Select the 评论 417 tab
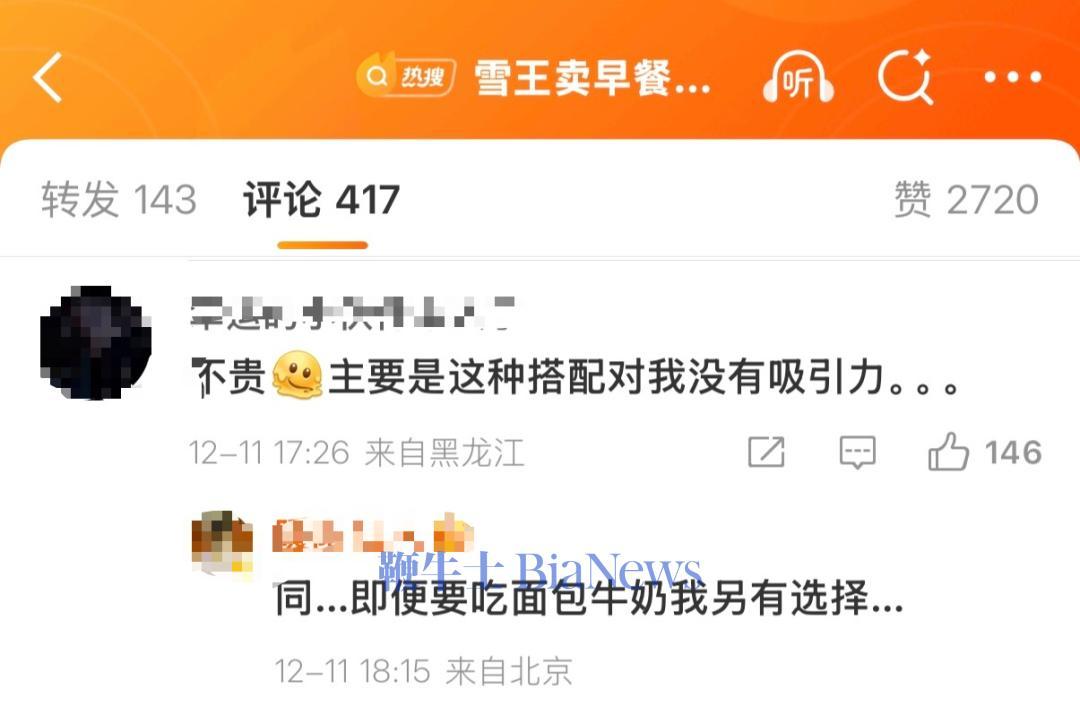The width and height of the screenshot is (1080, 715). pyautogui.click(x=322, y=200)
